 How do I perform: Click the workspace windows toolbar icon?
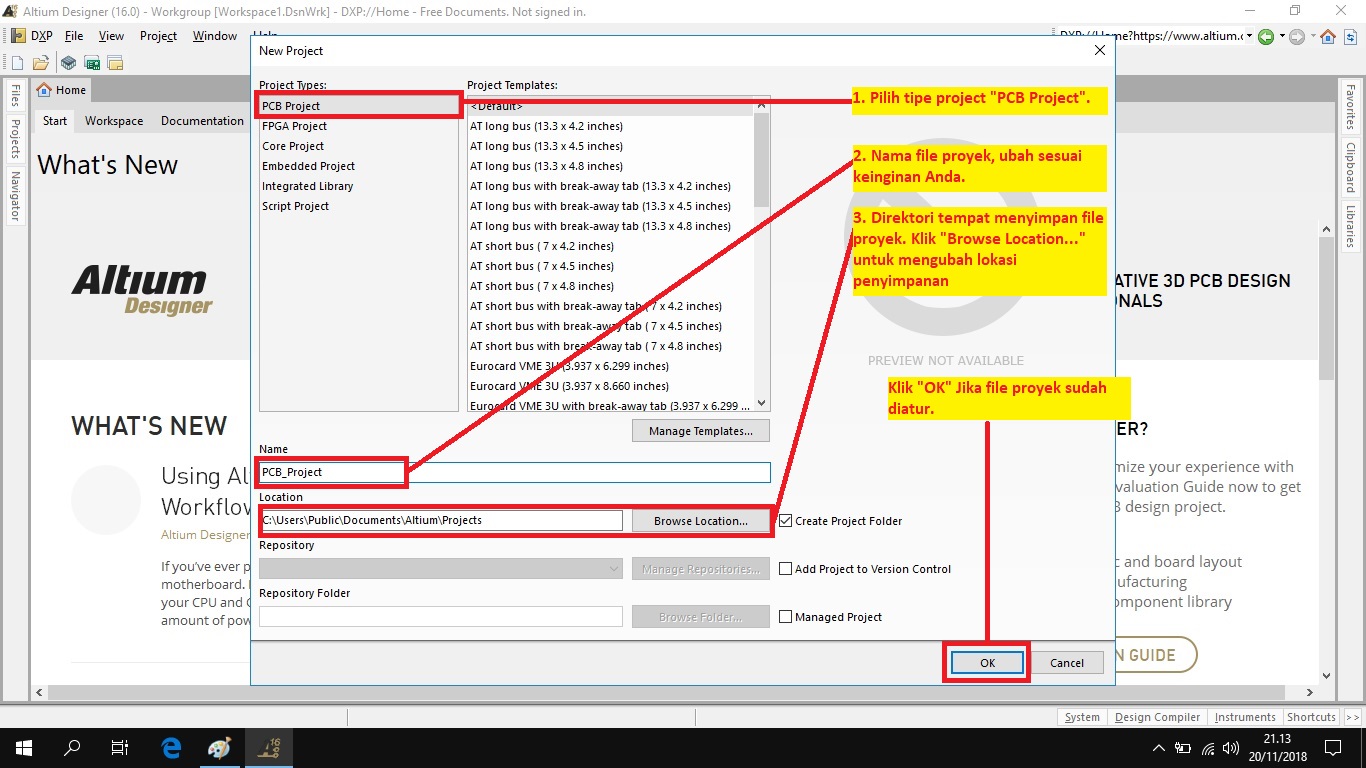pos(116,63)
